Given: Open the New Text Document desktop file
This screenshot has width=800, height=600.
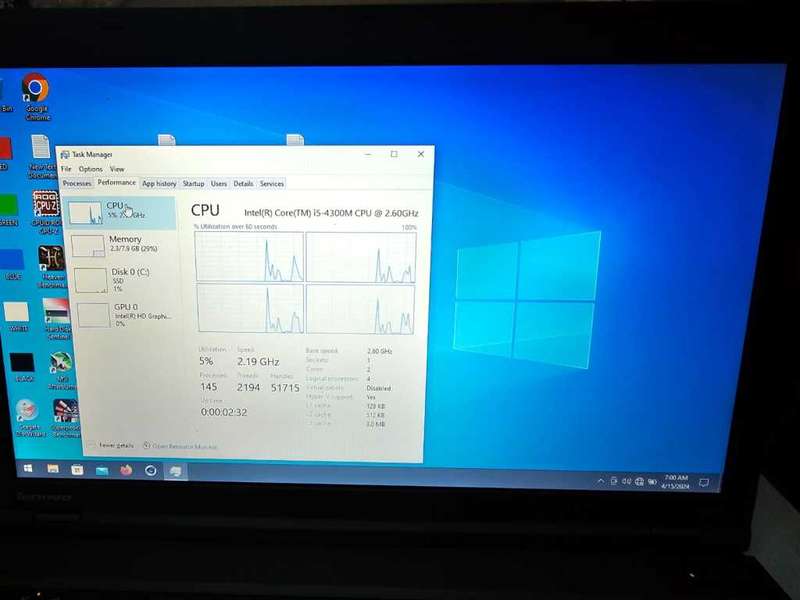Looking at the screenshot, I should pos(41,156).
